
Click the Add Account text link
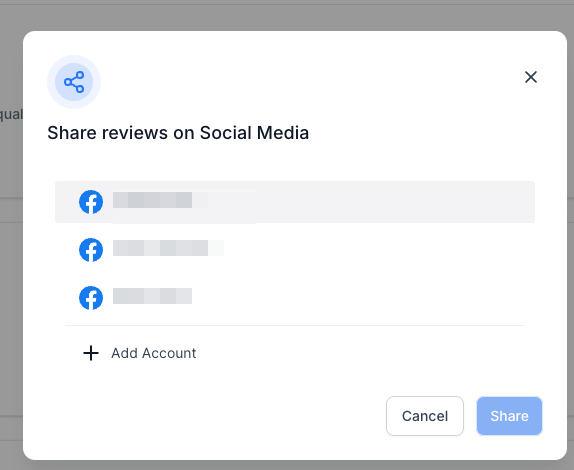pyautogui.click(x=154, y=353)
